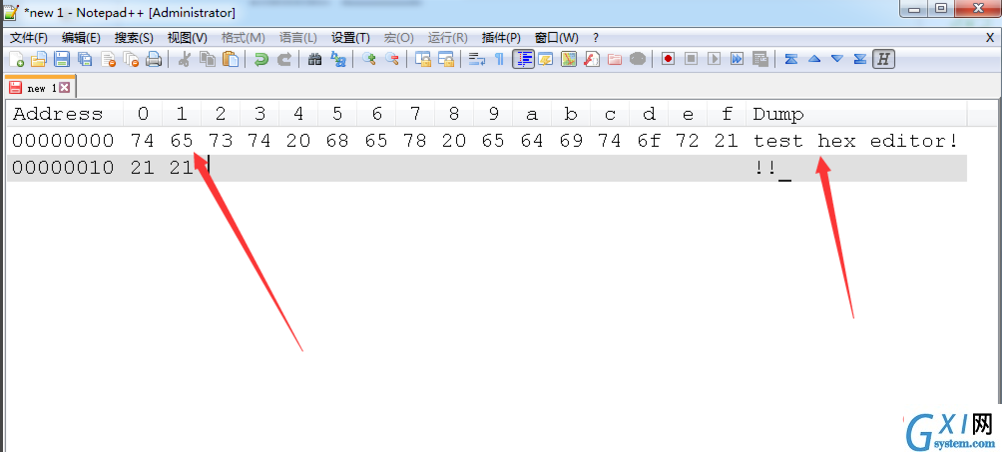Print the document with printer icon
The width and height of the screenshot is (1002, 452).
click(154, 59)
